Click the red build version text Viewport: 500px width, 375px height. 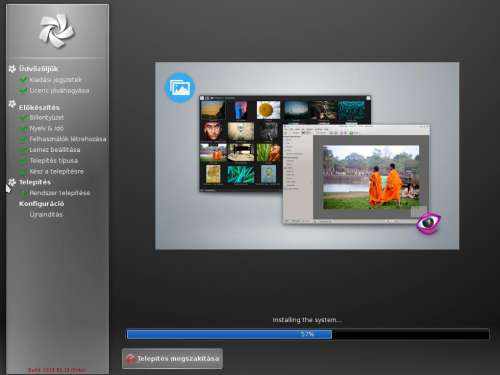pos(57,370)
